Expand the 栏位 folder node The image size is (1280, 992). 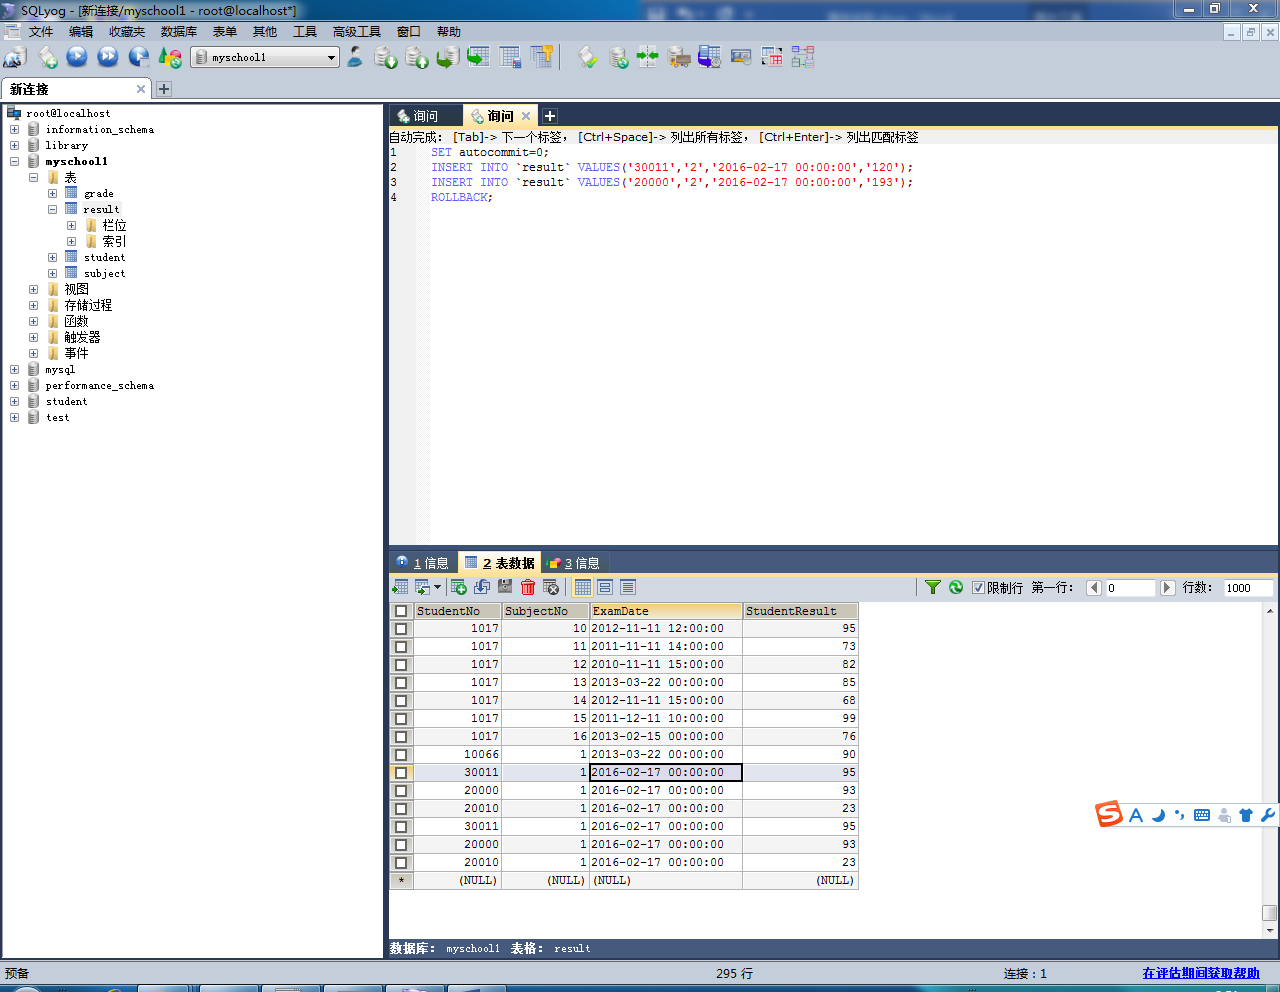click(71, 226)
